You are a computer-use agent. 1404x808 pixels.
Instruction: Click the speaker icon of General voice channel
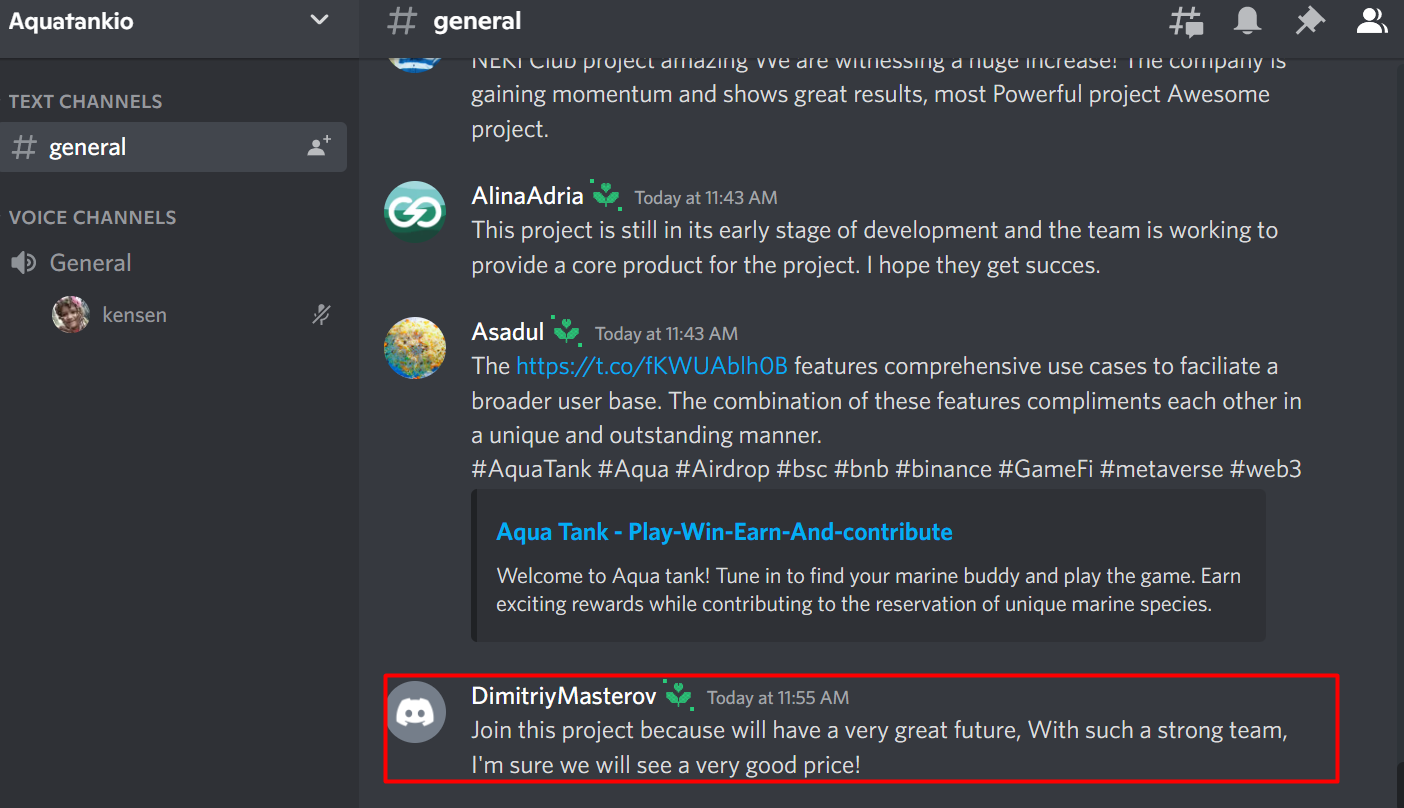(x=23, y=263)
